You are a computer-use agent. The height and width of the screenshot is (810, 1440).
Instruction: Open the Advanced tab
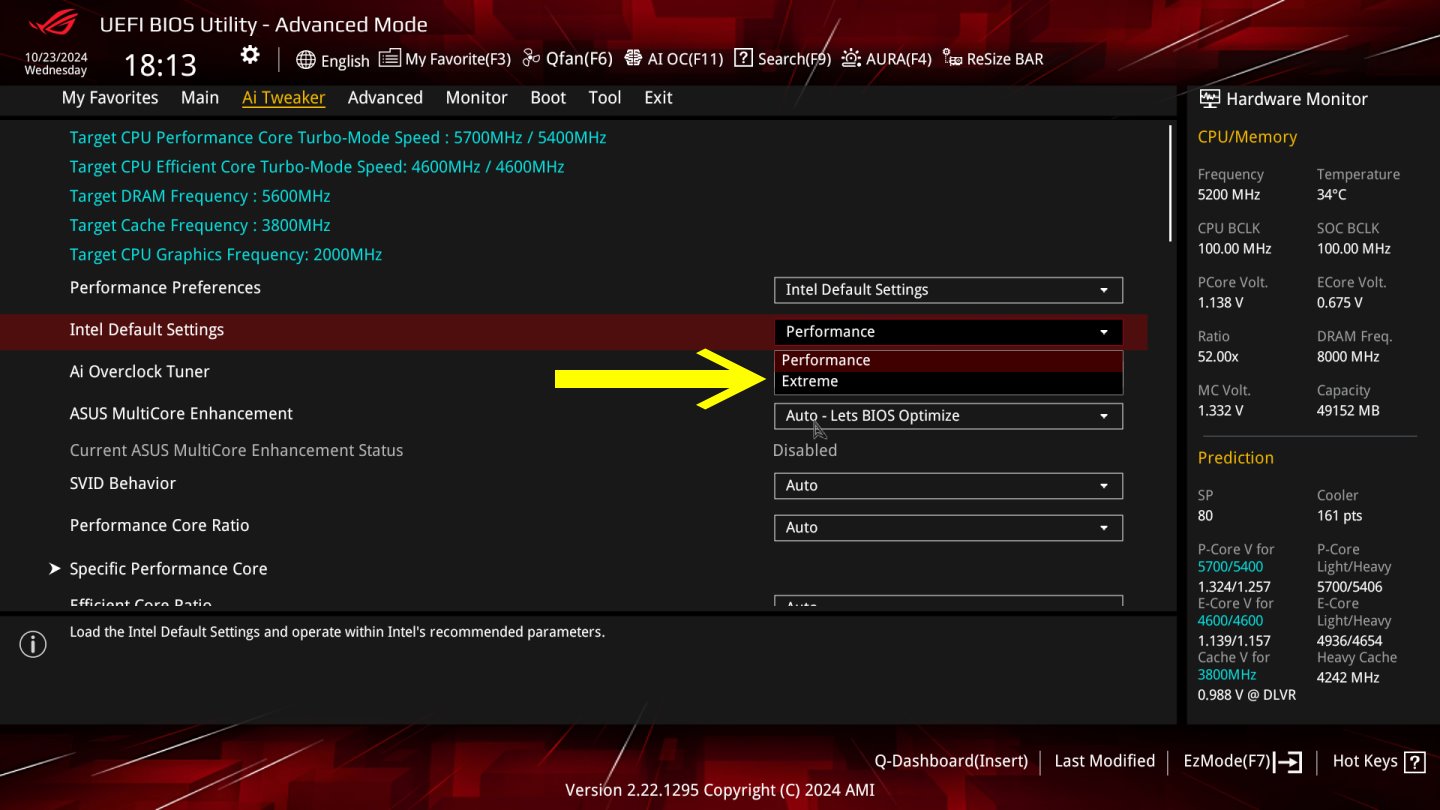coord(385,97)
